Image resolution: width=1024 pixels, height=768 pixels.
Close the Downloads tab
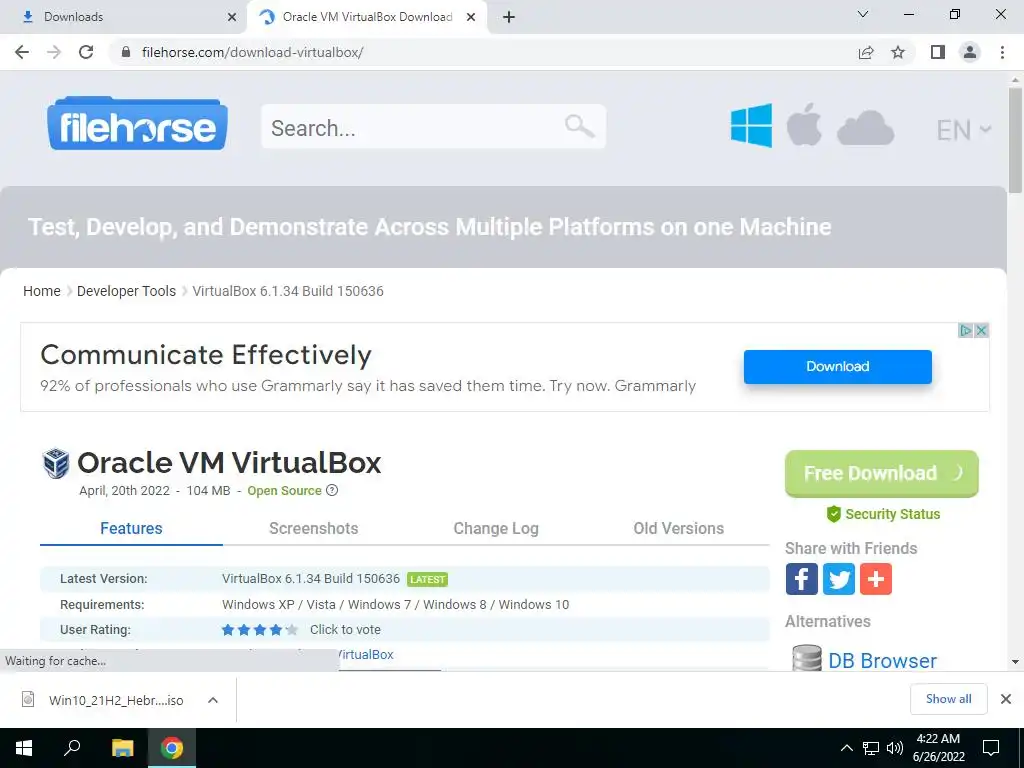[232, 17]
